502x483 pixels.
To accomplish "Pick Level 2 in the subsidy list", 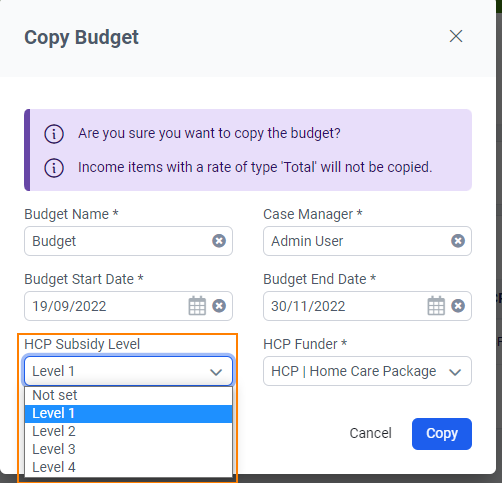I will coord(128,432).
